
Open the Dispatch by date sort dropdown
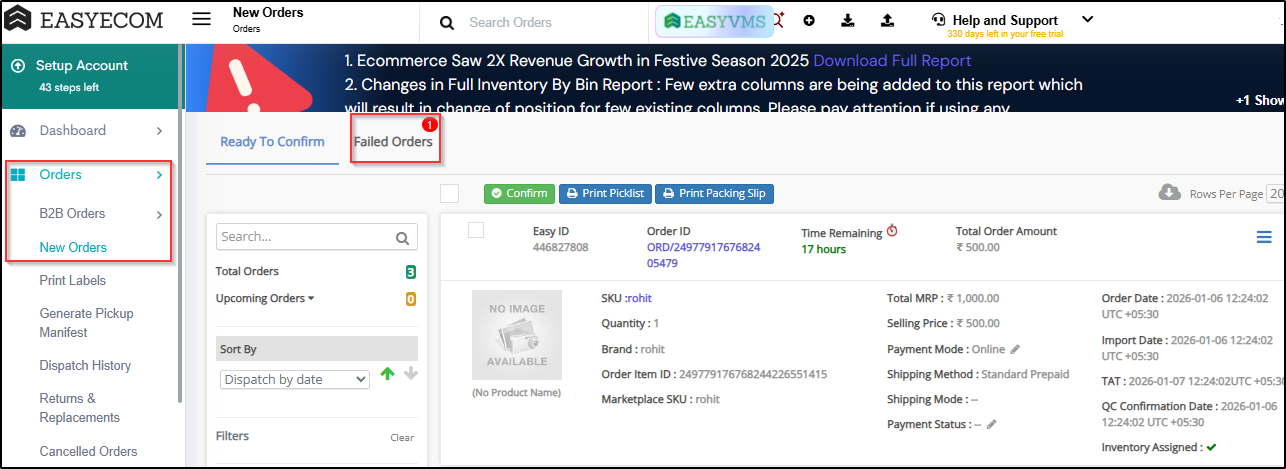click(x=294, y=380)
